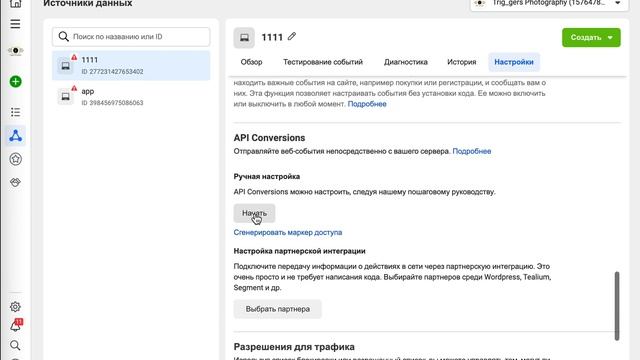
Task: Click the pixel device icon next to 1111 title
Action: coord(244,38)
